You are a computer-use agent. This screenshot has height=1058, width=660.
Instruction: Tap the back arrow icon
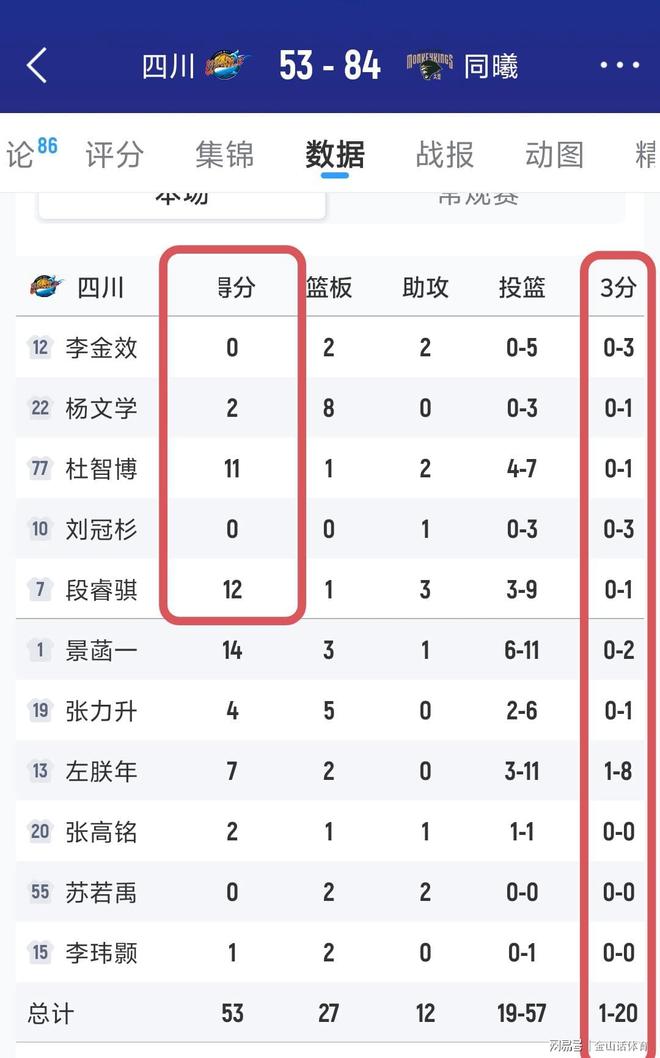coord(37,66)
